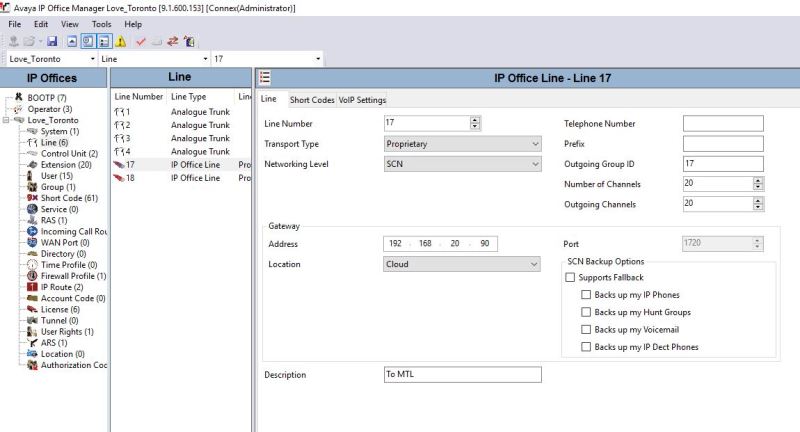Open the Love_Toronto system dropdown

(92, 59)
